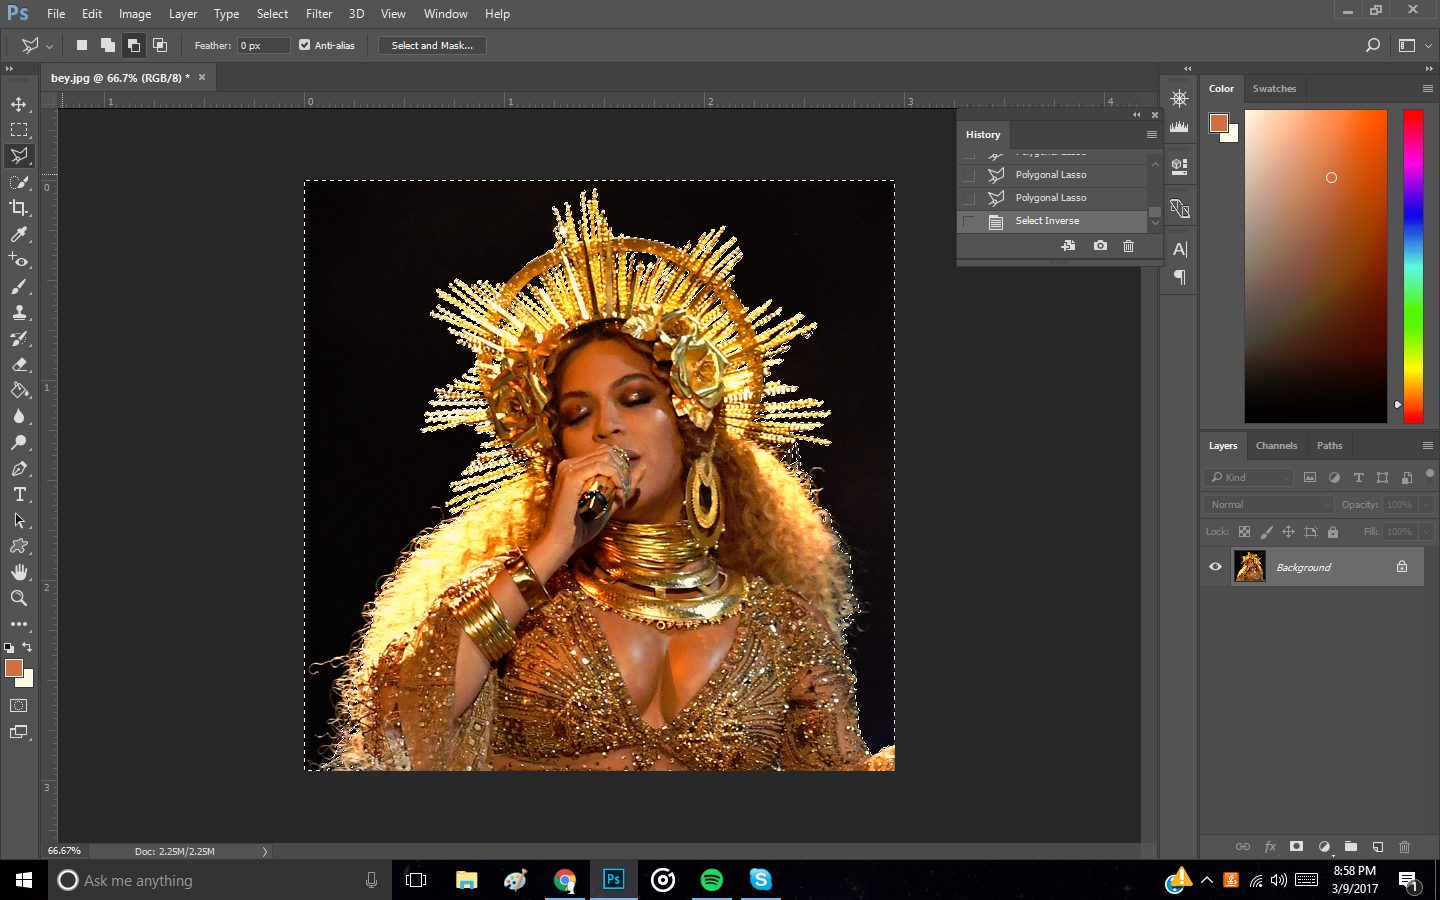1440x900 pixels.
Task: Click the Background layer thumbnail
Action: coord(1250,567)
